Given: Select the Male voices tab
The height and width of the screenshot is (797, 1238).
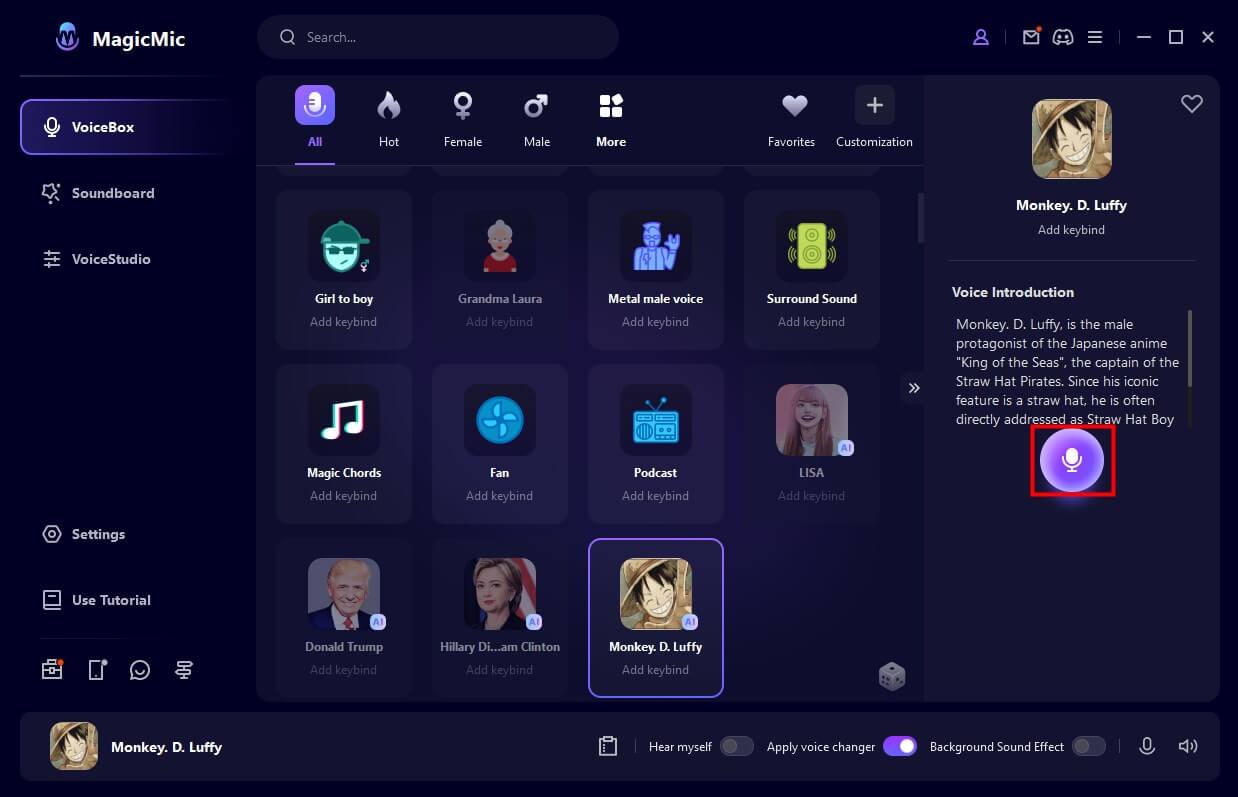Looking at the screenshot, I should coord(537,118).
